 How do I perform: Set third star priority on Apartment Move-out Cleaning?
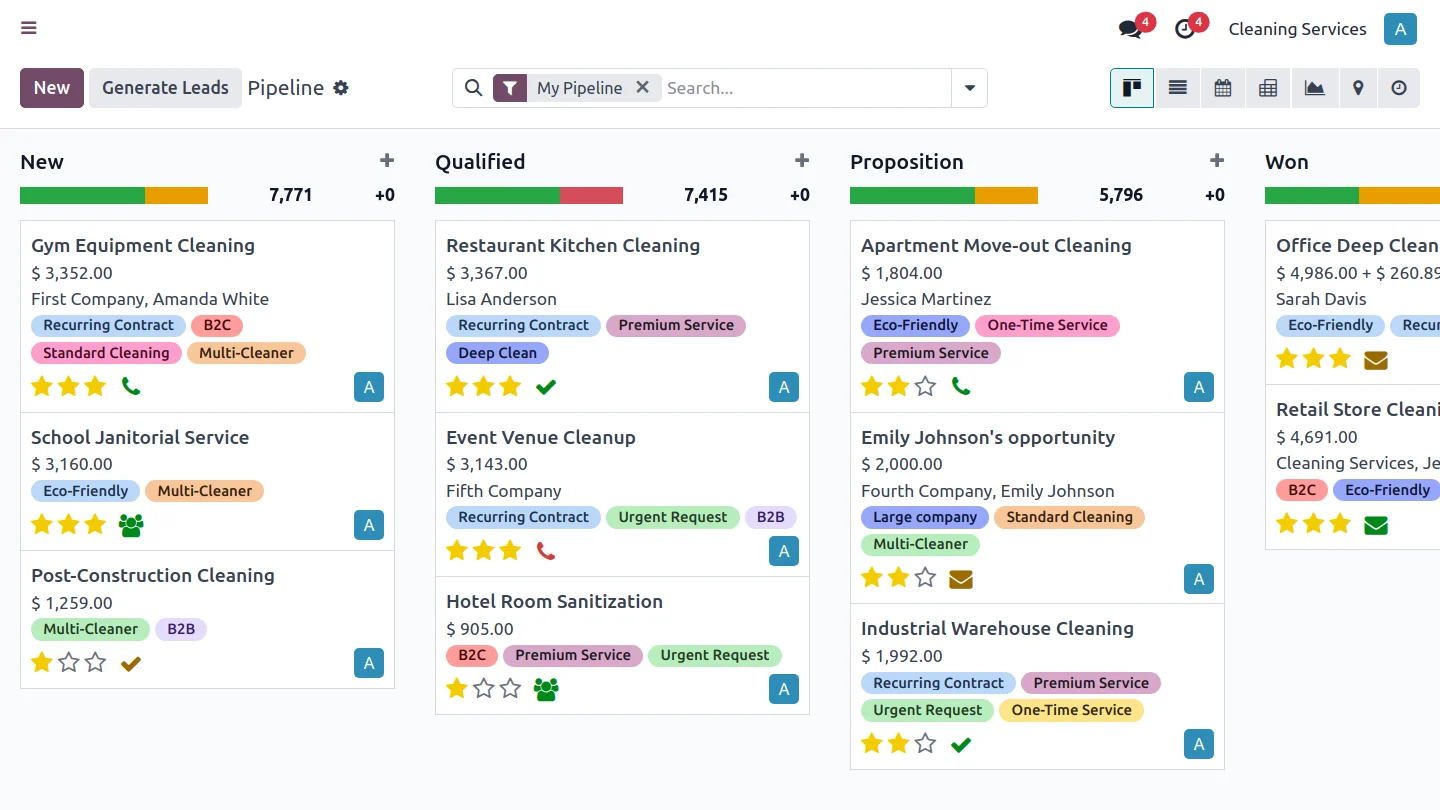925,386
